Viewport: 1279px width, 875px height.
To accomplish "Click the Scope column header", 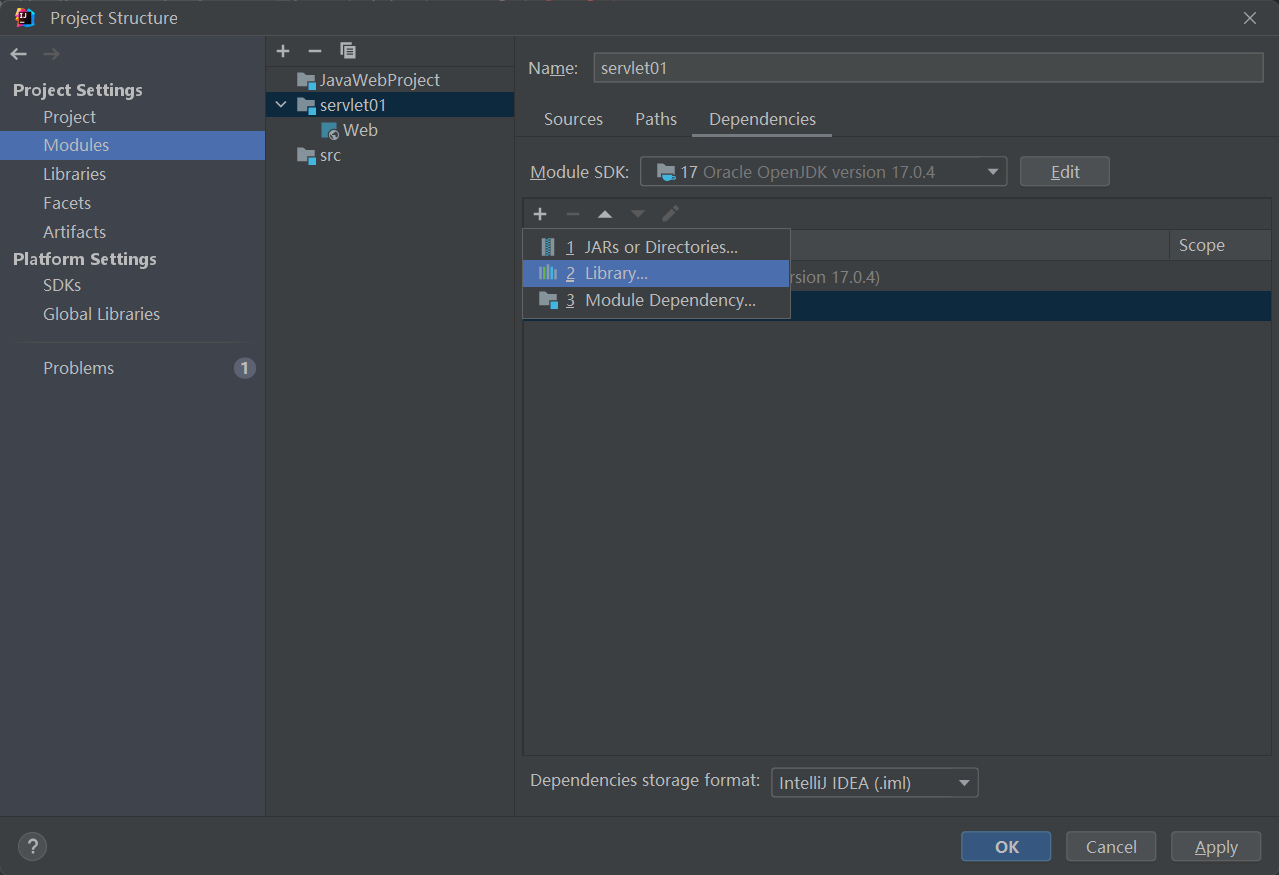I will click(x=1201, y=246).
